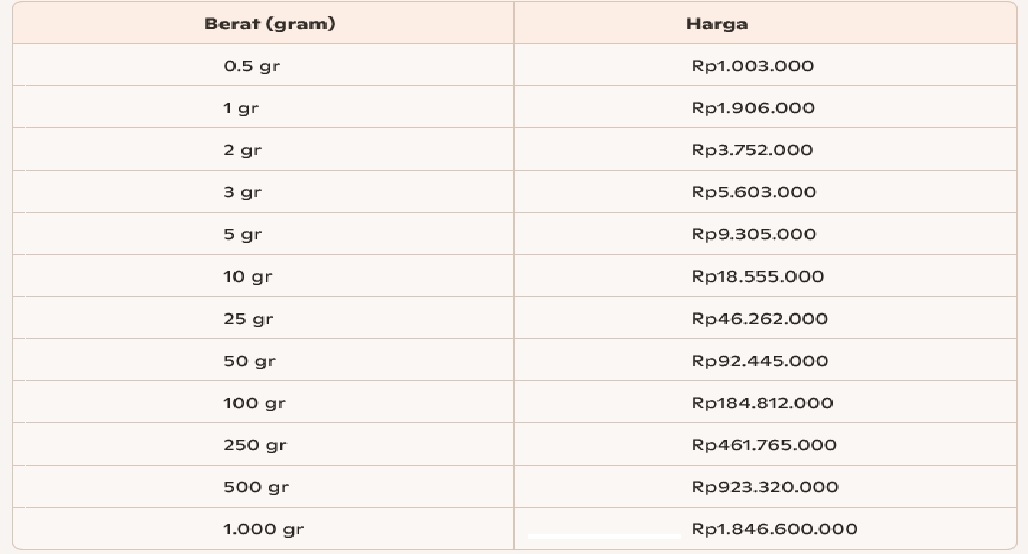Screen dimensions: 1028x554
Task: Select the 100 gr weight cell
Action: coord(254,403)
